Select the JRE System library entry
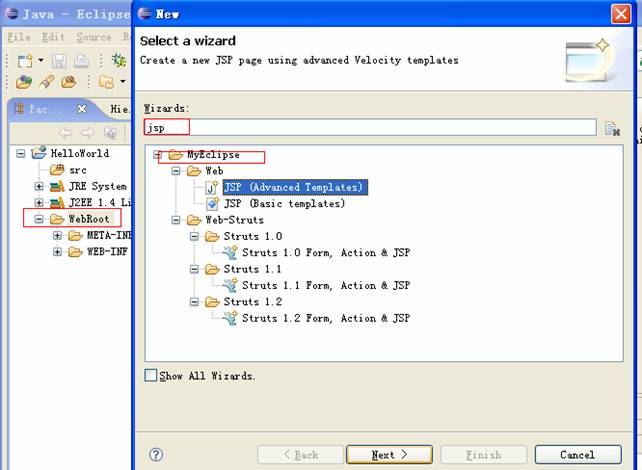Viewport: 642px width, 470px height. click(98, 187)
